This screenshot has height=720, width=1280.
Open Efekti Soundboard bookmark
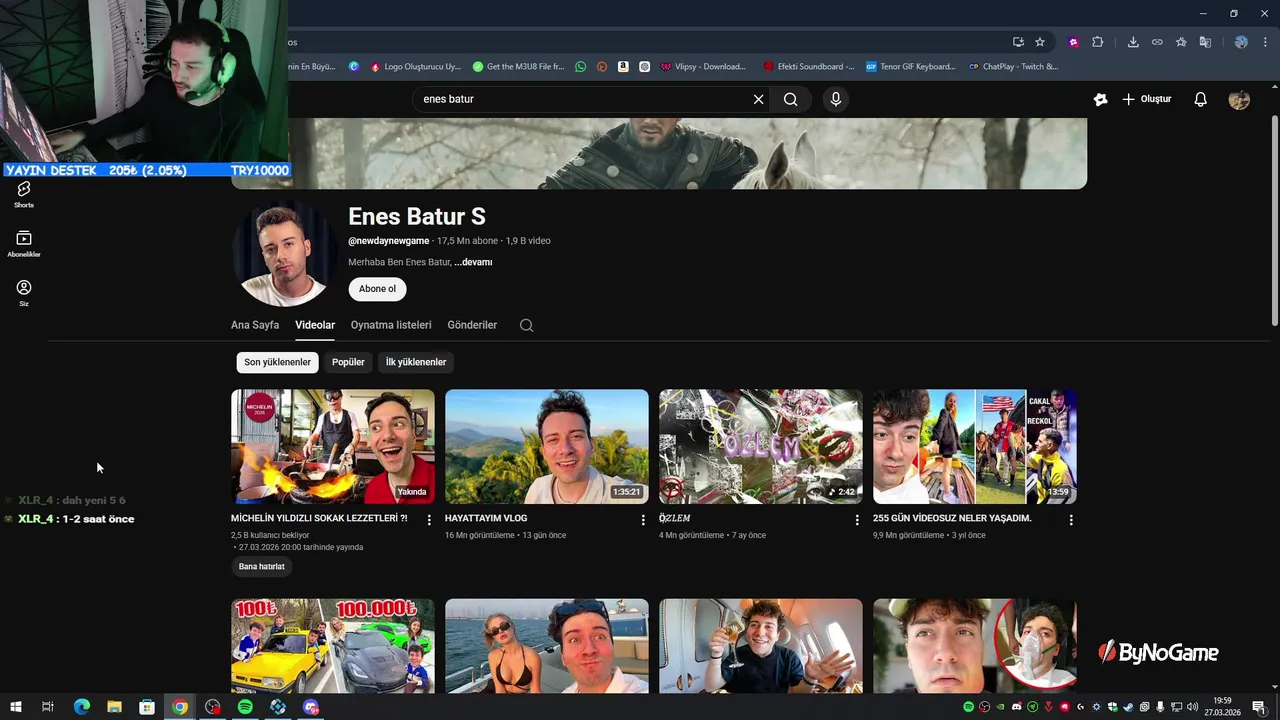pyautogui.click(x=809, y=67)
